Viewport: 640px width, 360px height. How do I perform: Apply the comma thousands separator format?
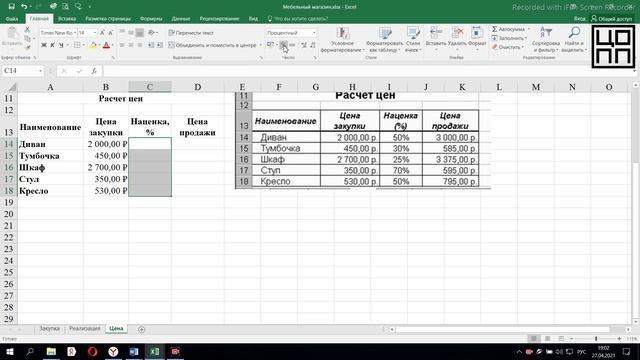click(292, 45)
